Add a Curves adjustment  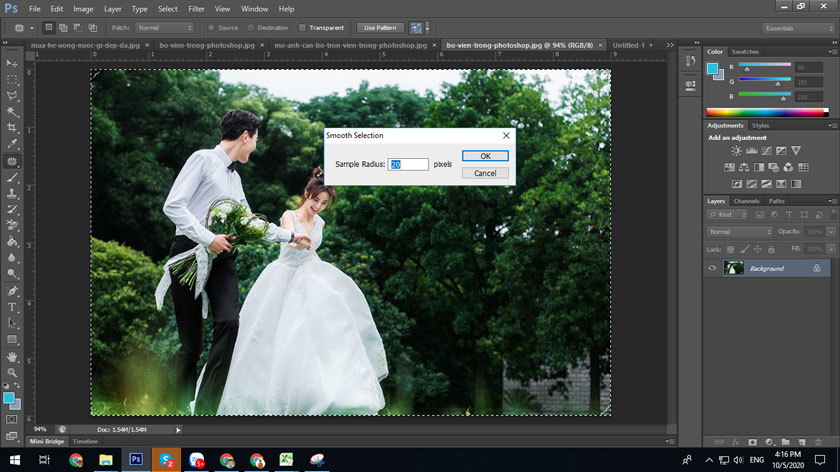click(x=767, y=151)
